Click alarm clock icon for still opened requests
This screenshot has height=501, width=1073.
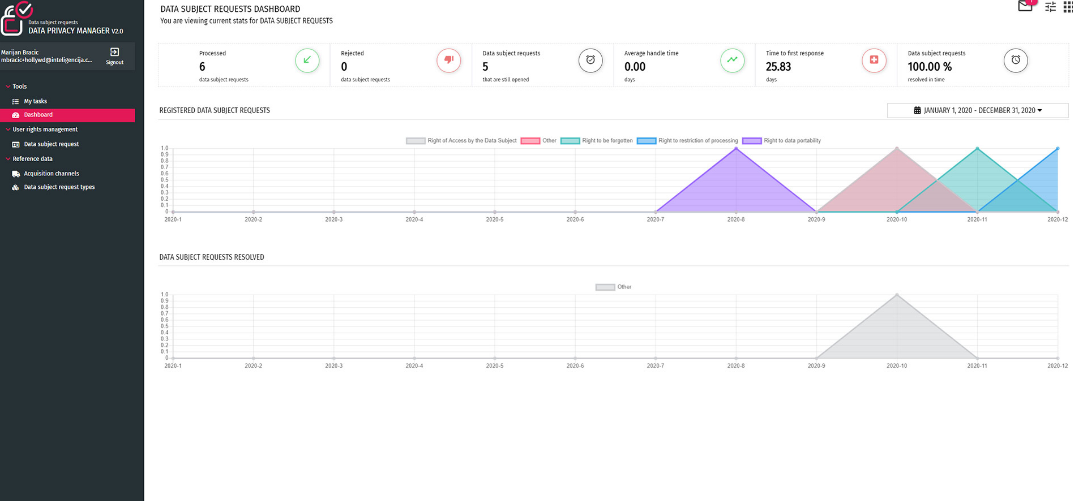pos(591,60)
